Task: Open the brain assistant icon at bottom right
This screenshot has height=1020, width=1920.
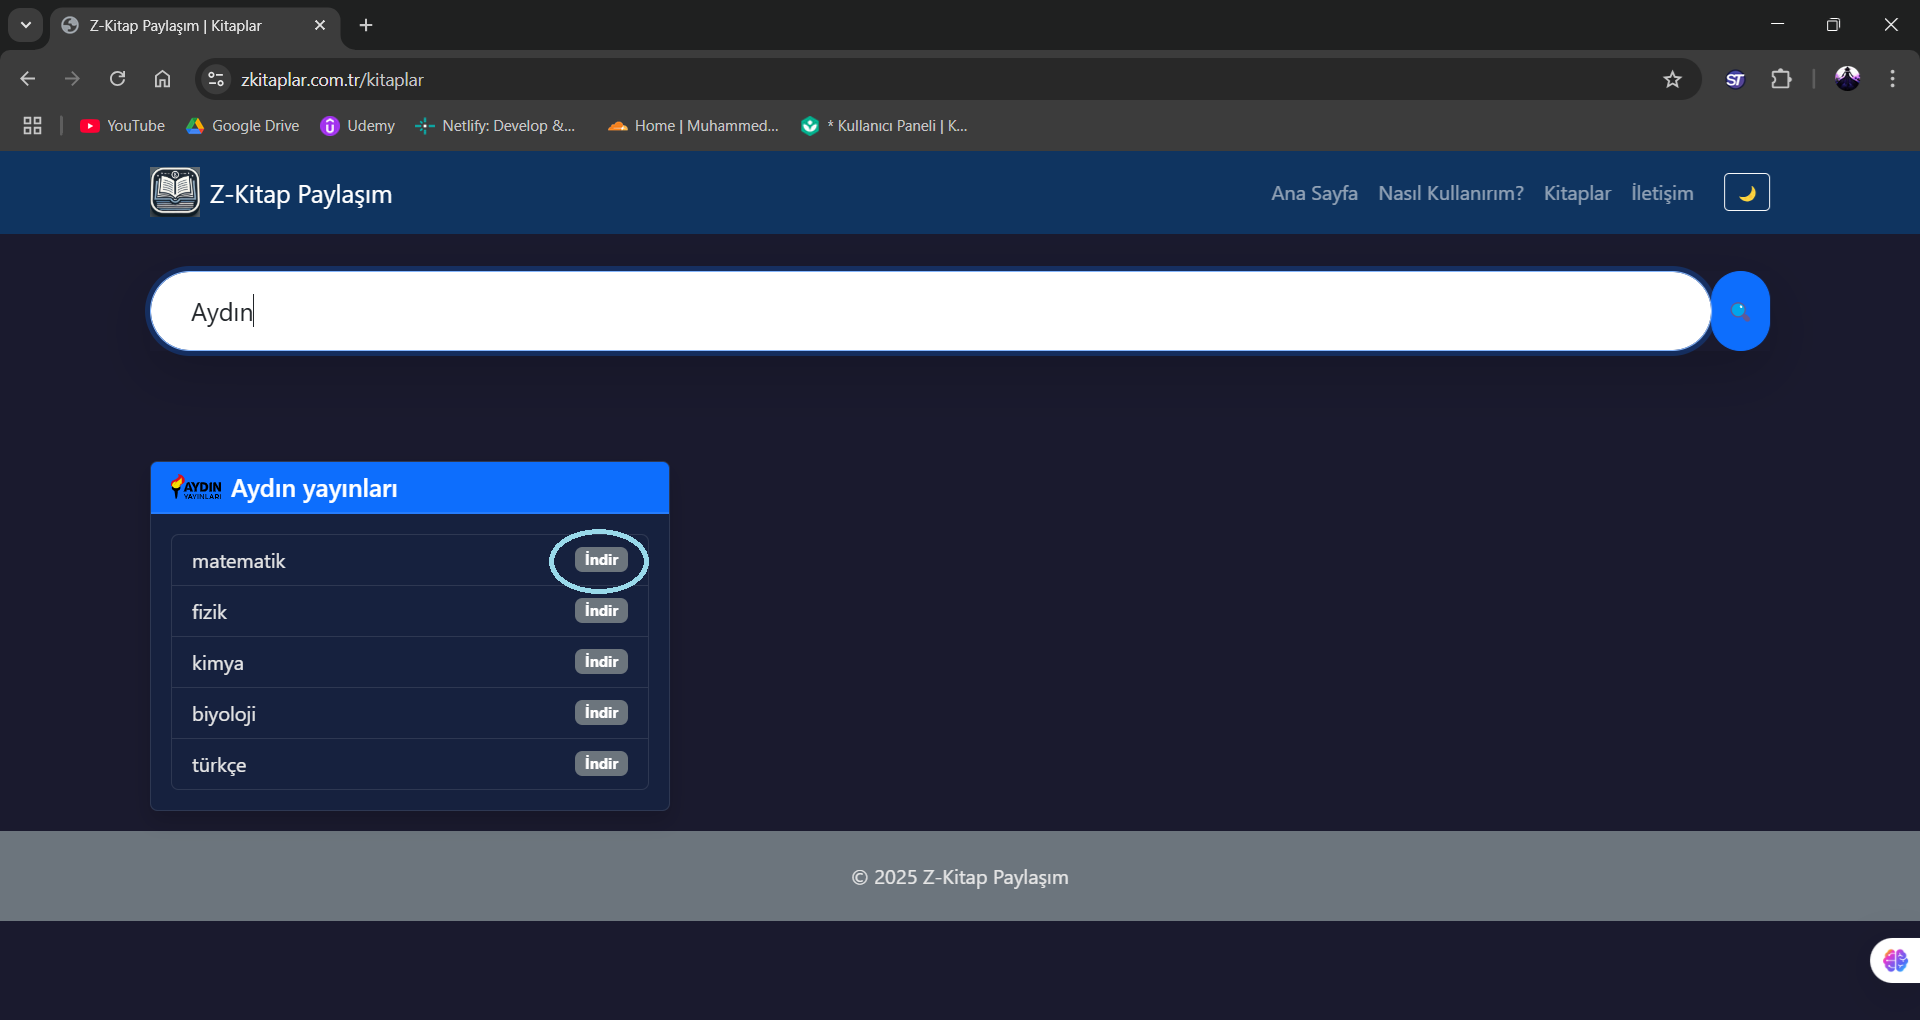Action: 1894,960
